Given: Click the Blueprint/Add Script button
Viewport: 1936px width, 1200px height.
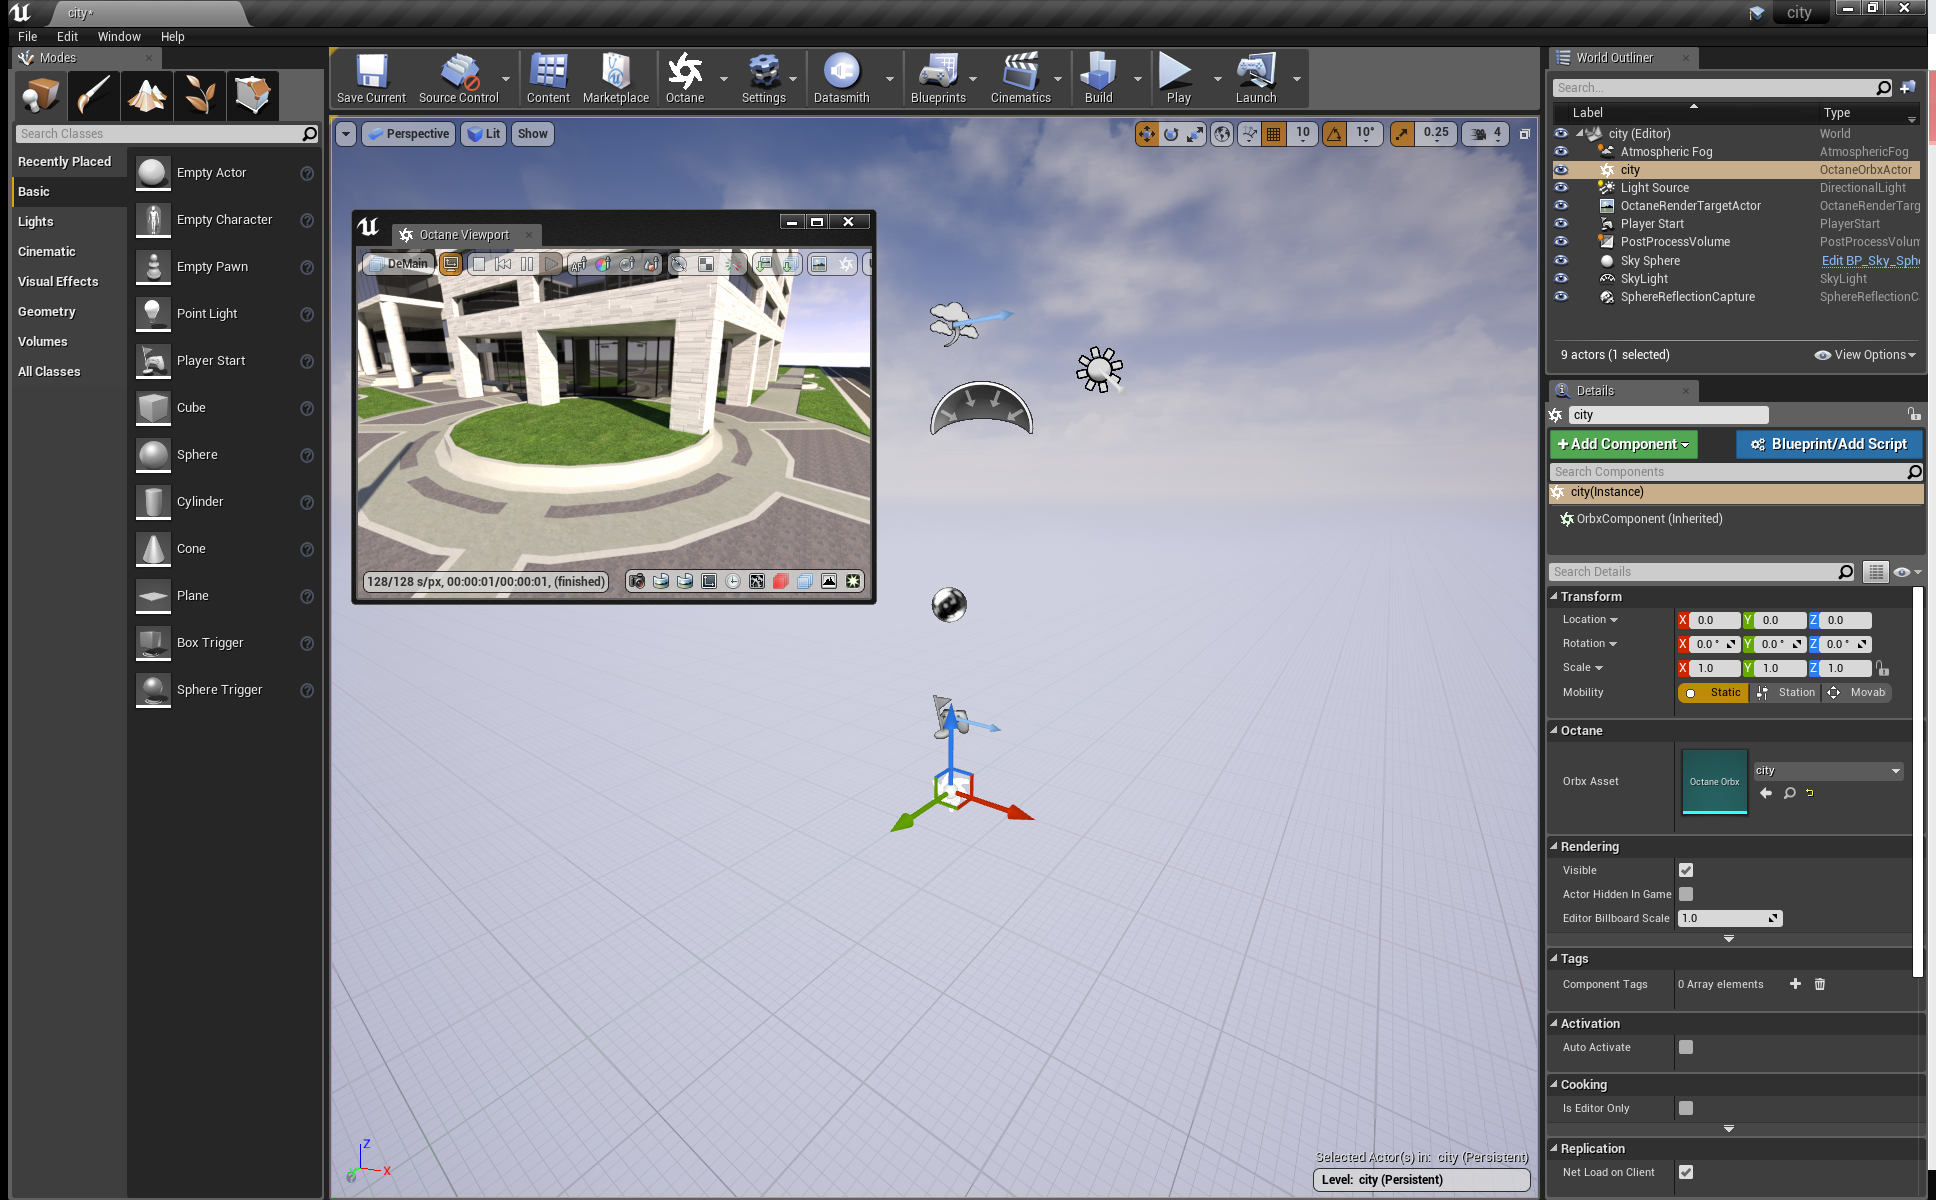Looking at the screenshot, I should [1828, 444].
